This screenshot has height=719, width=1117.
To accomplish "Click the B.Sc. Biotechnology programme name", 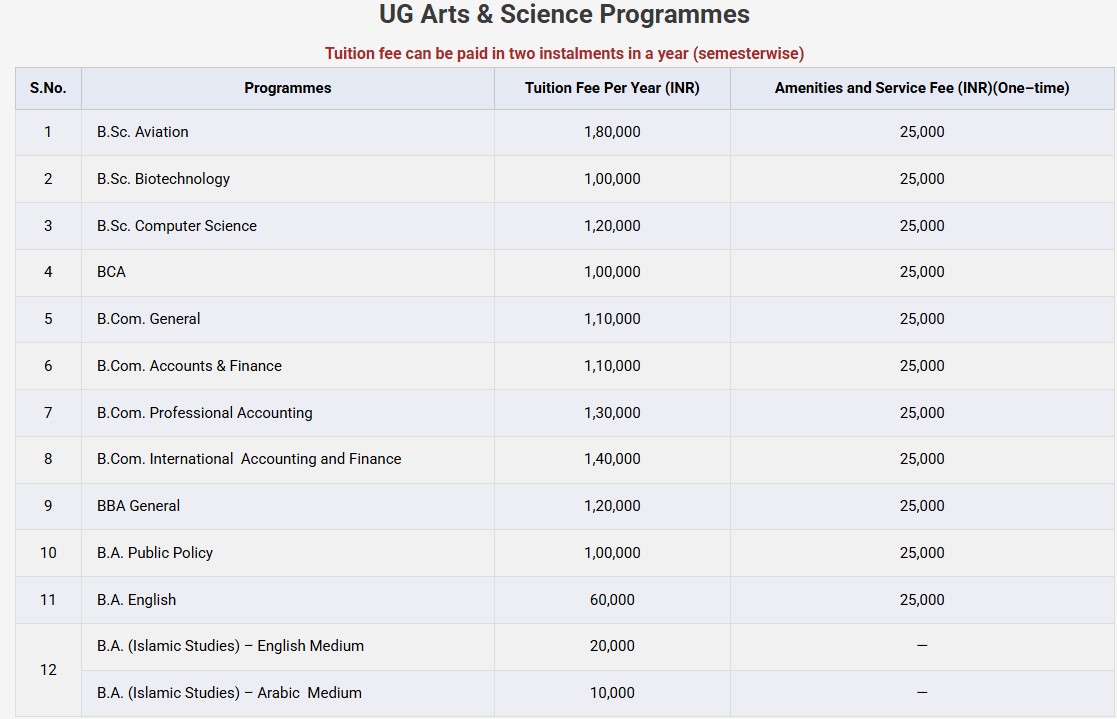I will click(x=163, y=179).
